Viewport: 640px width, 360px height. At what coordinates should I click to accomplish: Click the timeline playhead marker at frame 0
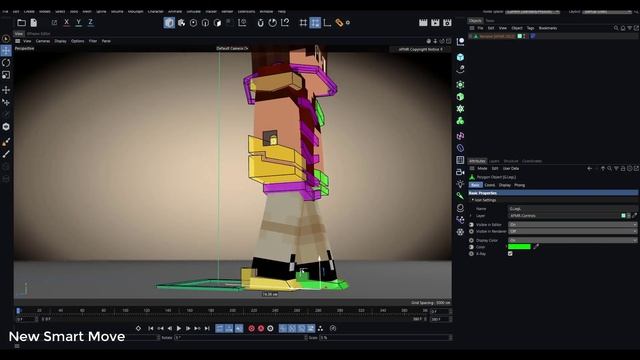(x=18, y=311)
